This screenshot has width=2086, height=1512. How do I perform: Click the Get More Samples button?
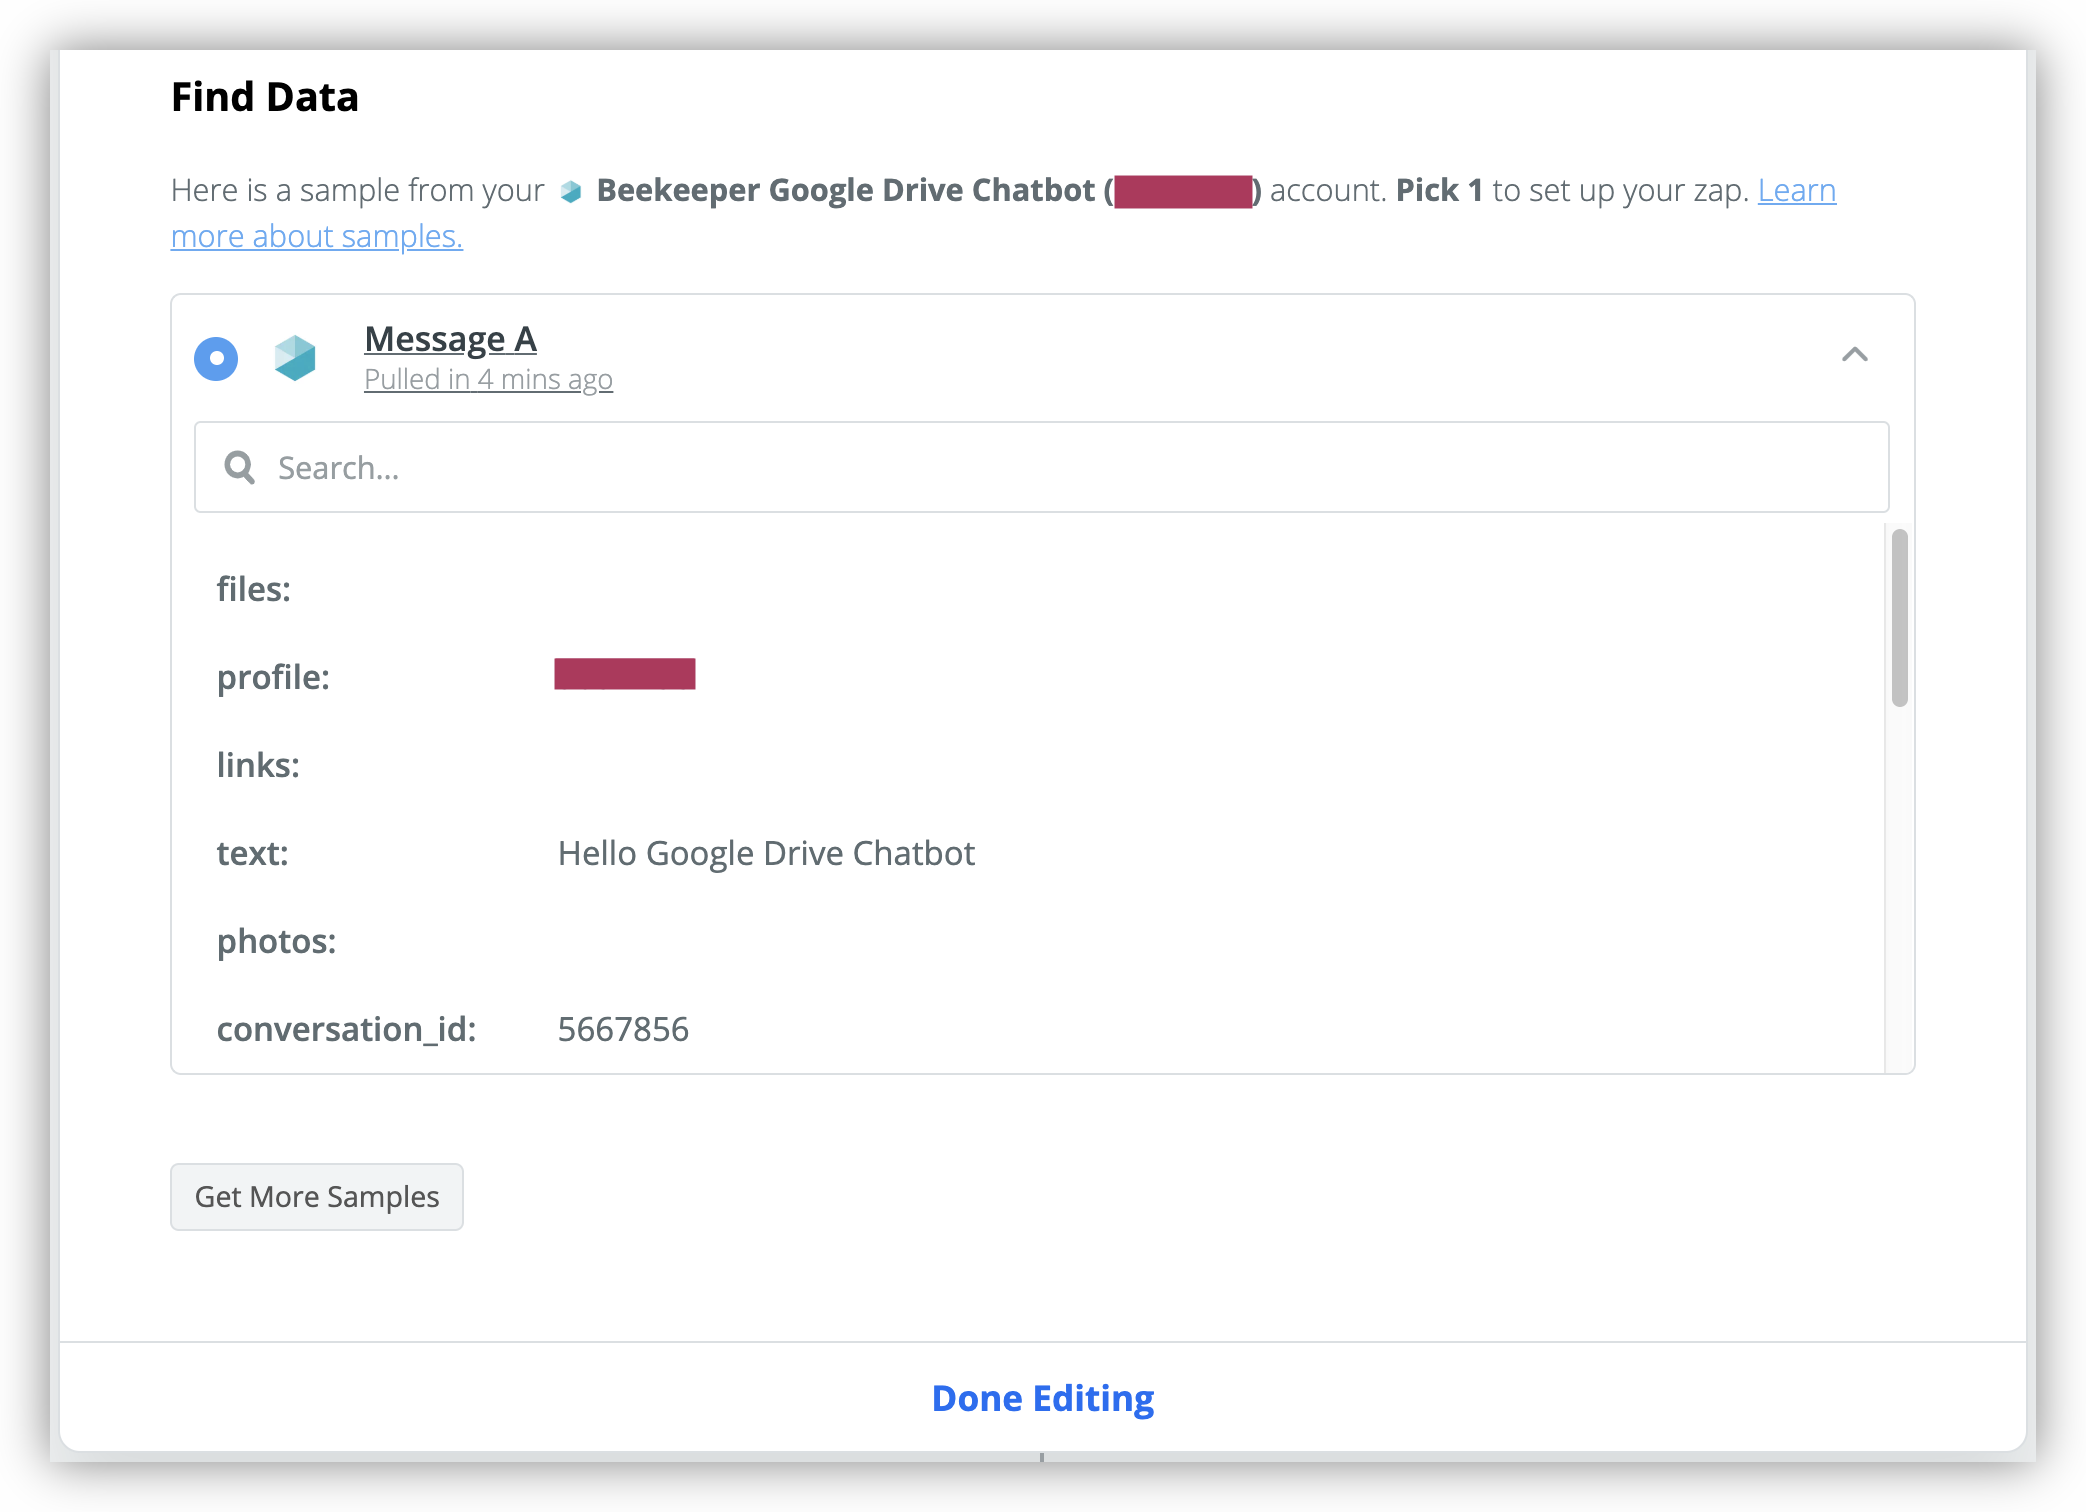[317, 1197]
